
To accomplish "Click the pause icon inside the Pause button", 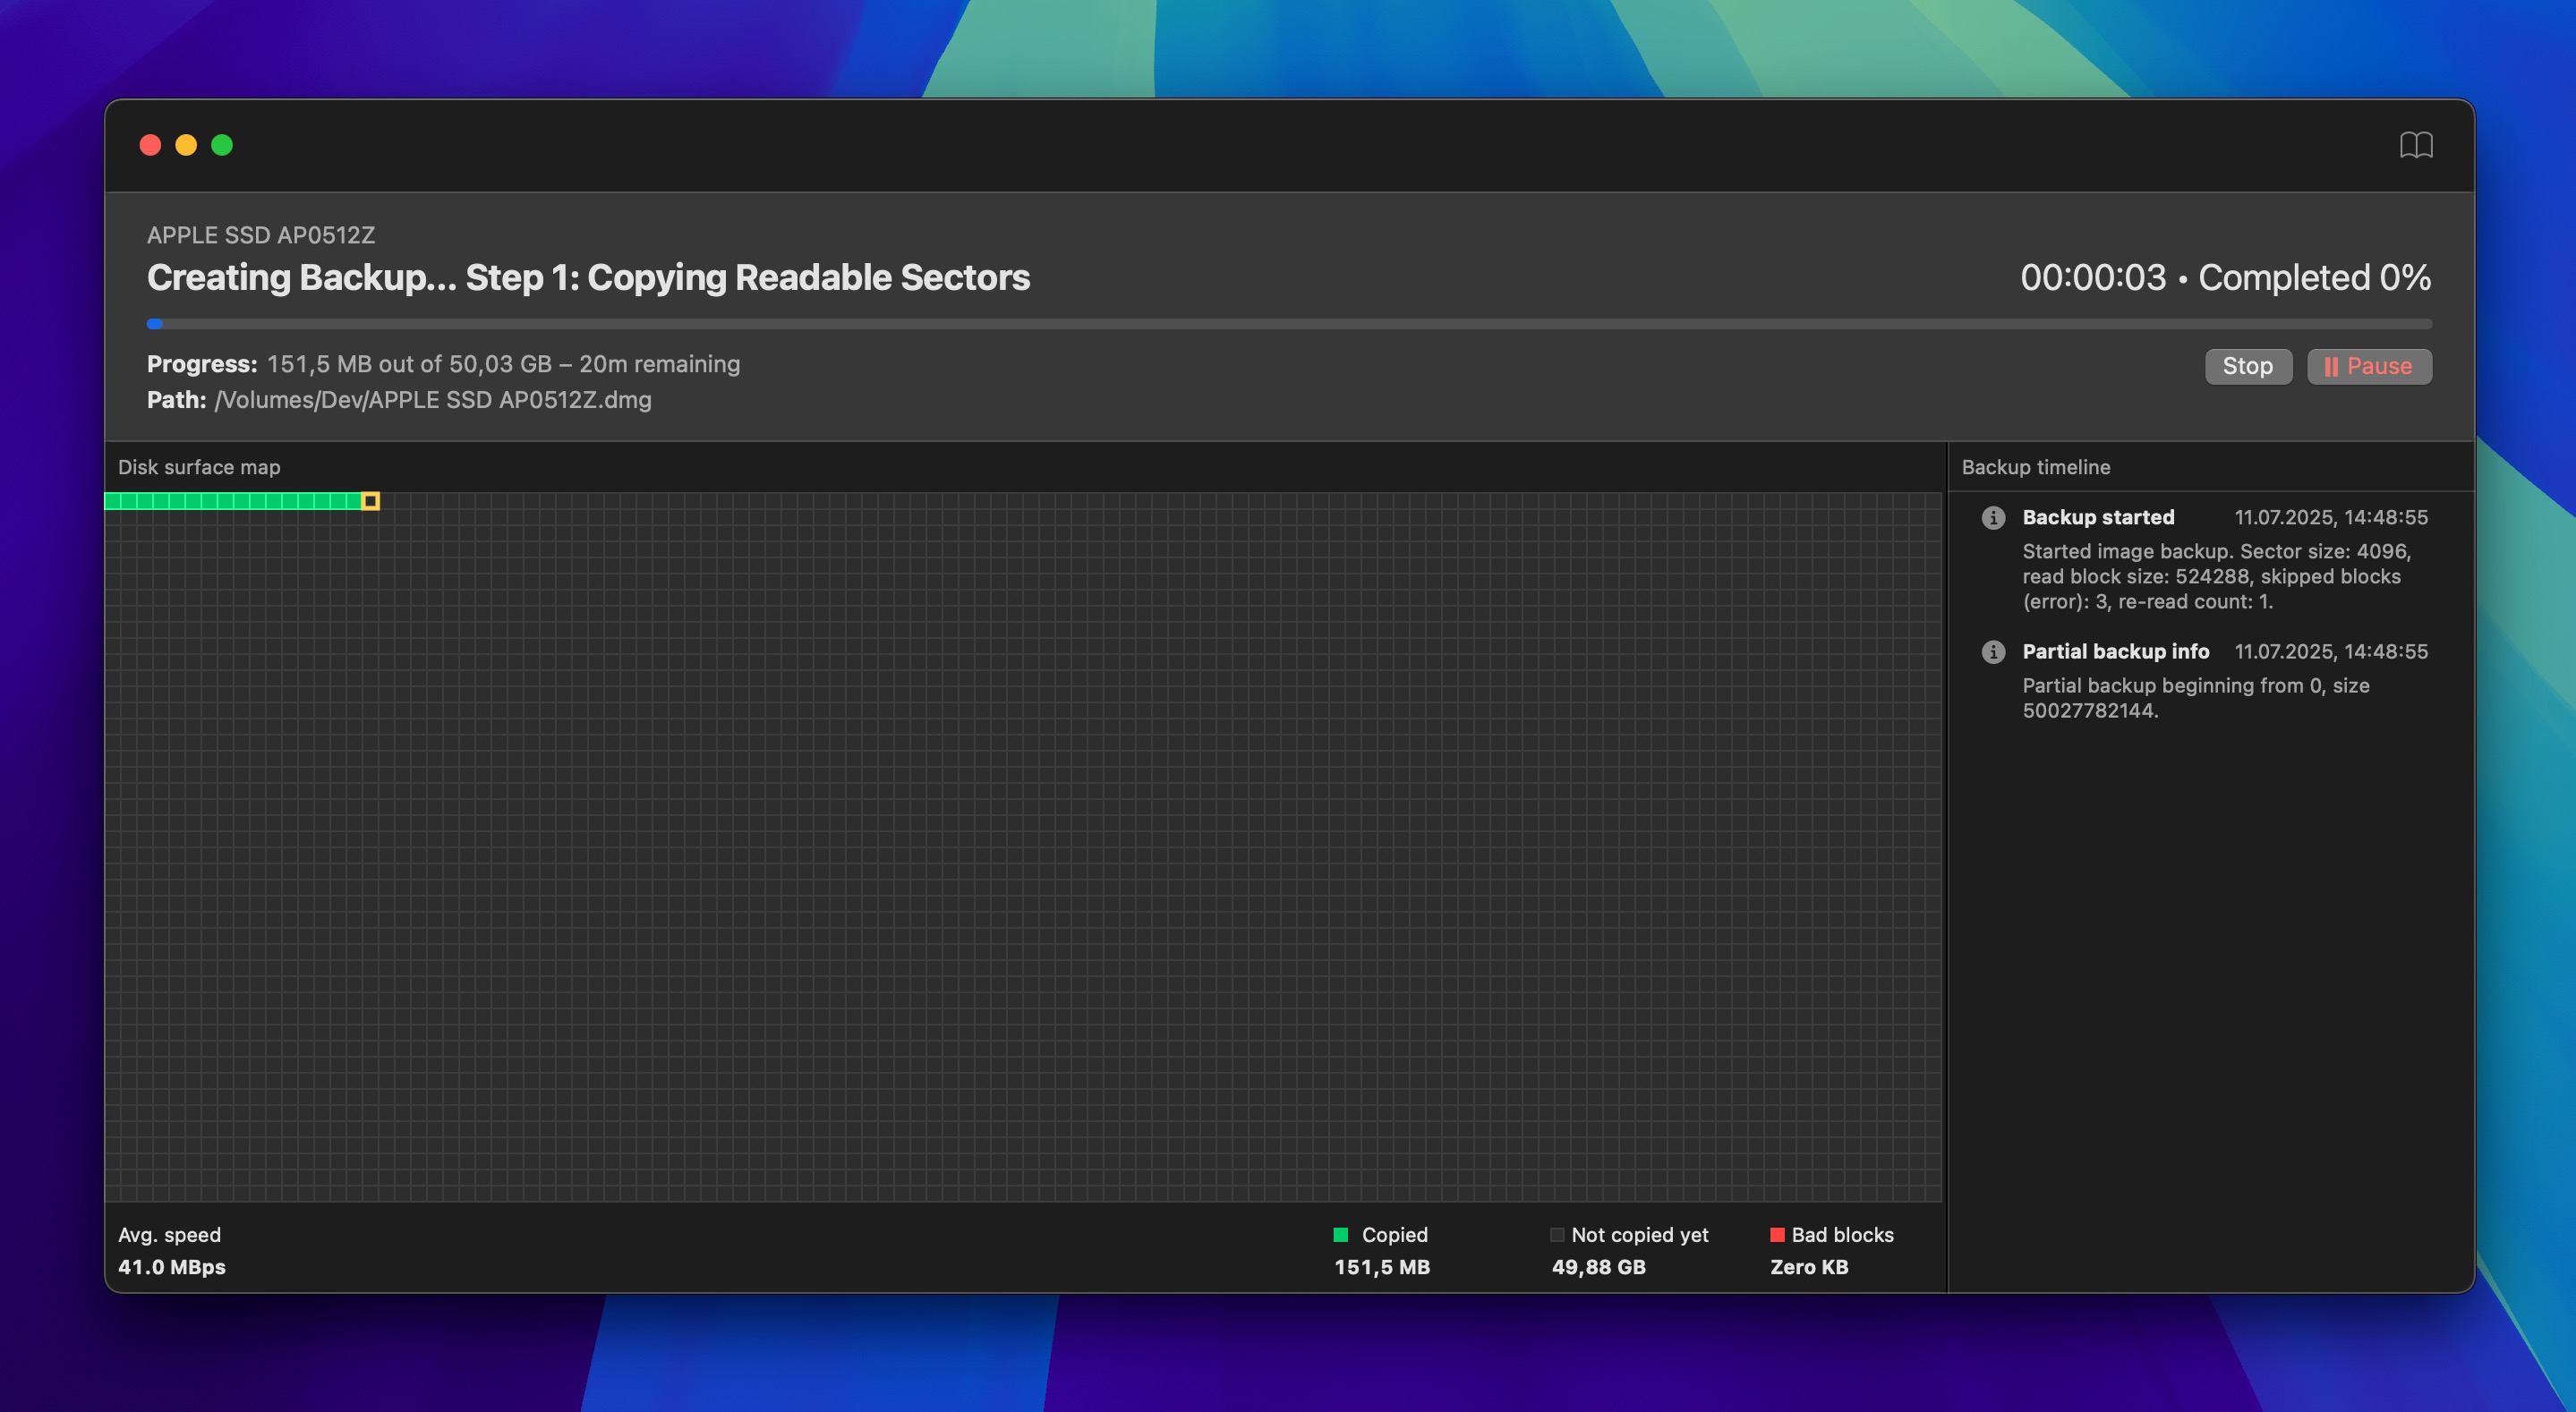I will (2332, 366).
